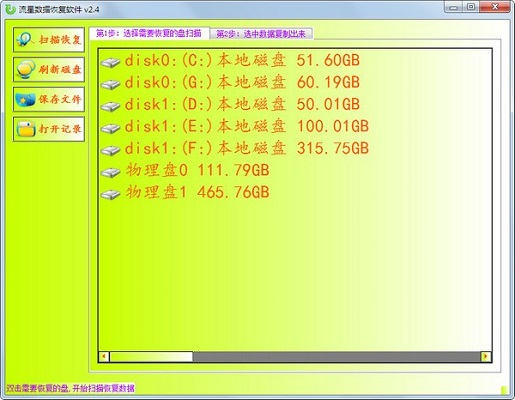The image size is (515, 400).
Task: Click the drive icon beside disk0 (C:)
Action: (x=110, y=62)
